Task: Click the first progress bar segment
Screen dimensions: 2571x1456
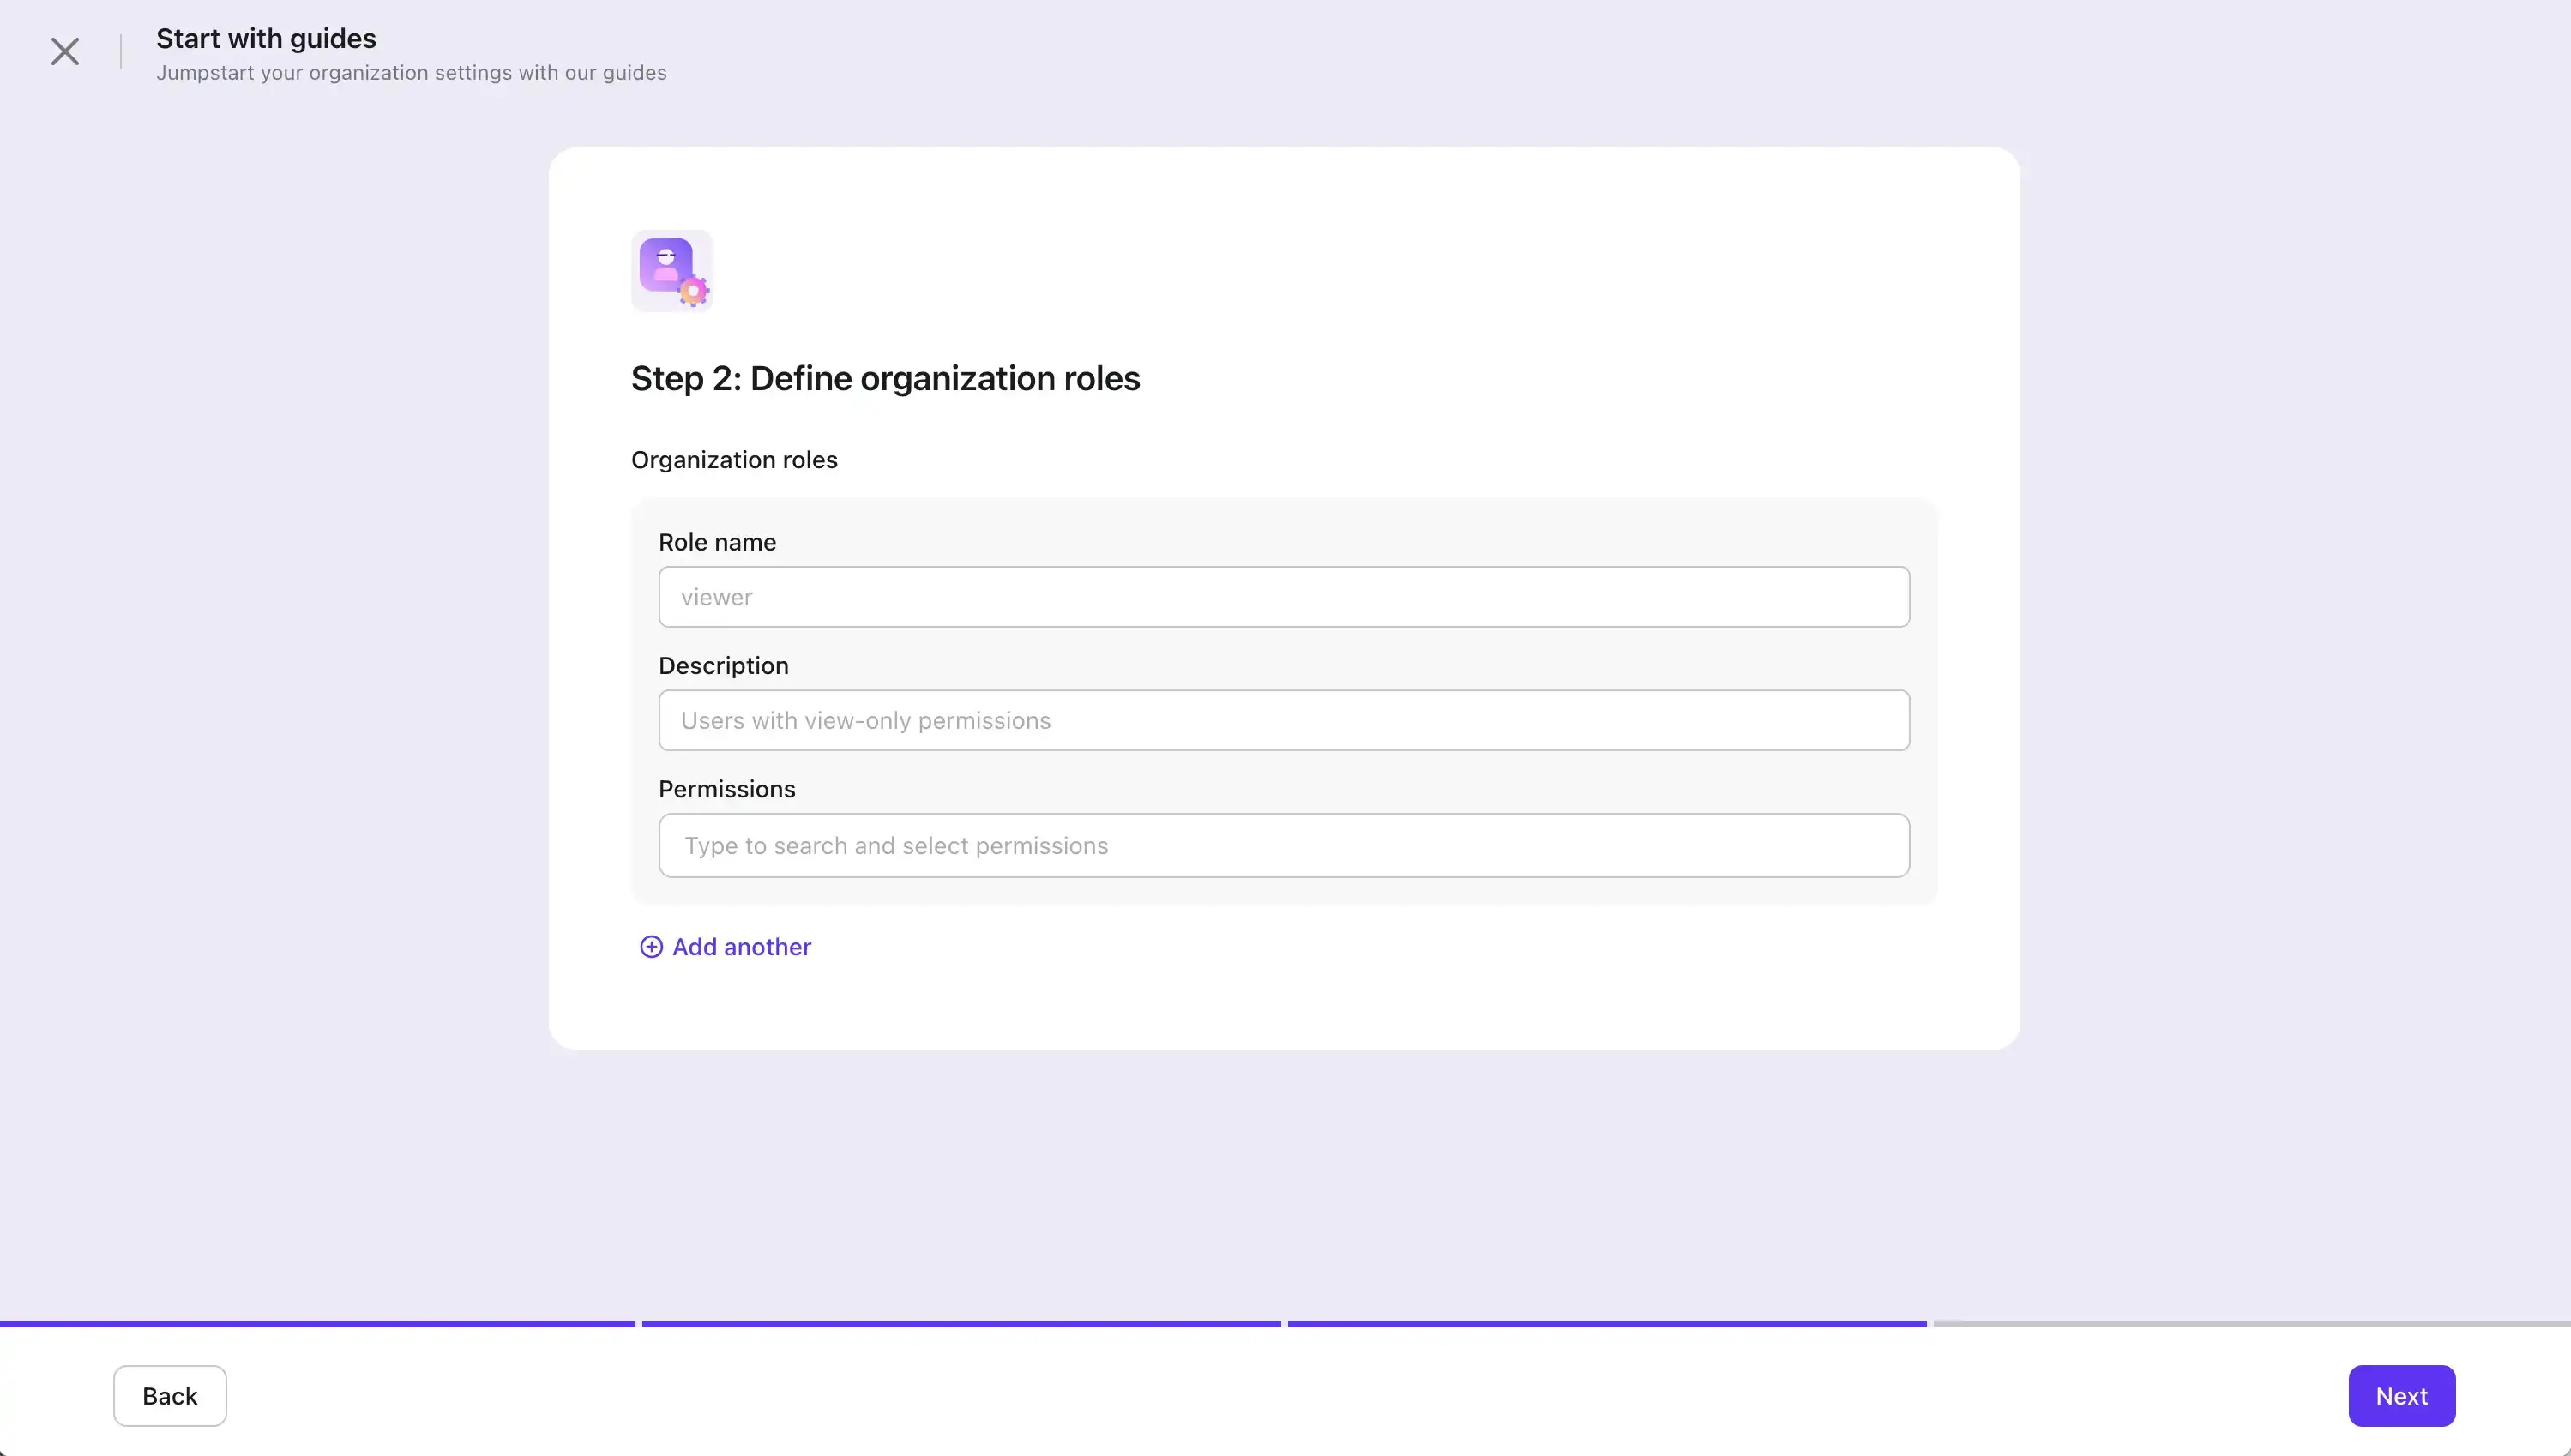Action: (317, 1323)
